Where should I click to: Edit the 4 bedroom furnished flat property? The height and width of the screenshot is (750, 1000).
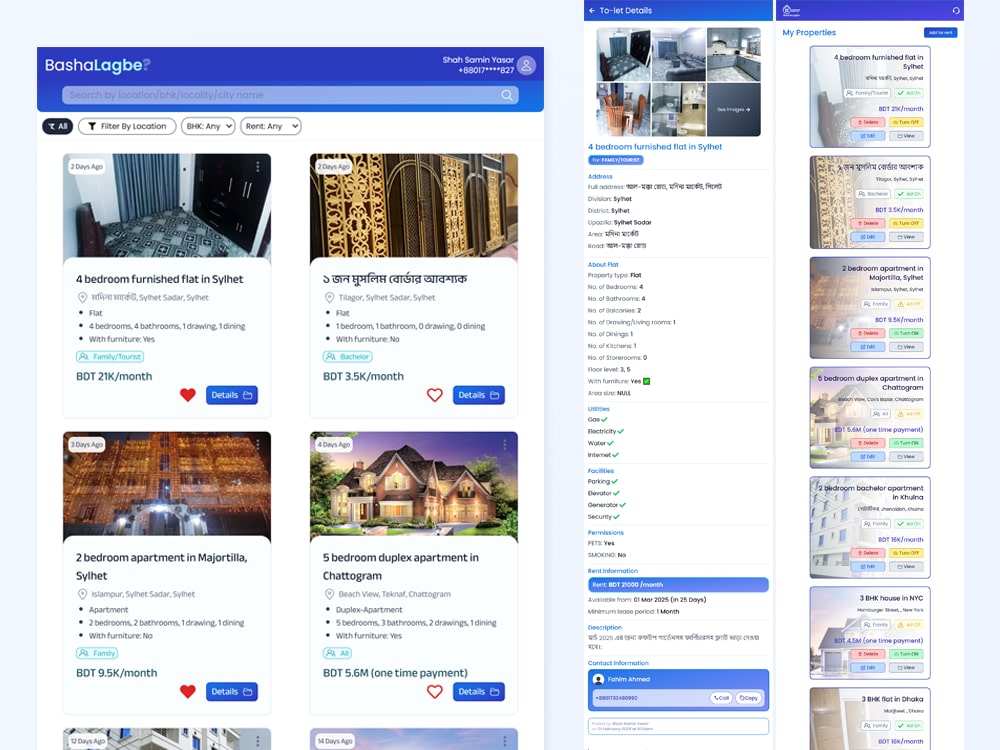(x=868, y=136)
